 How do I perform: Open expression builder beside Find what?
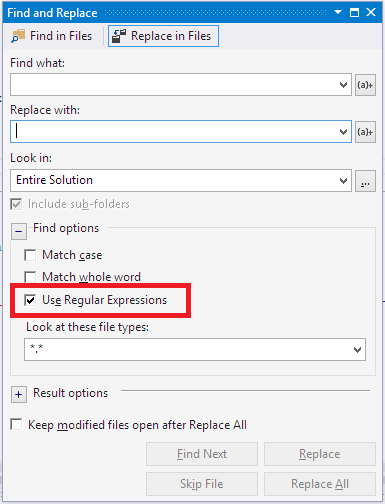tap(365, 85)
